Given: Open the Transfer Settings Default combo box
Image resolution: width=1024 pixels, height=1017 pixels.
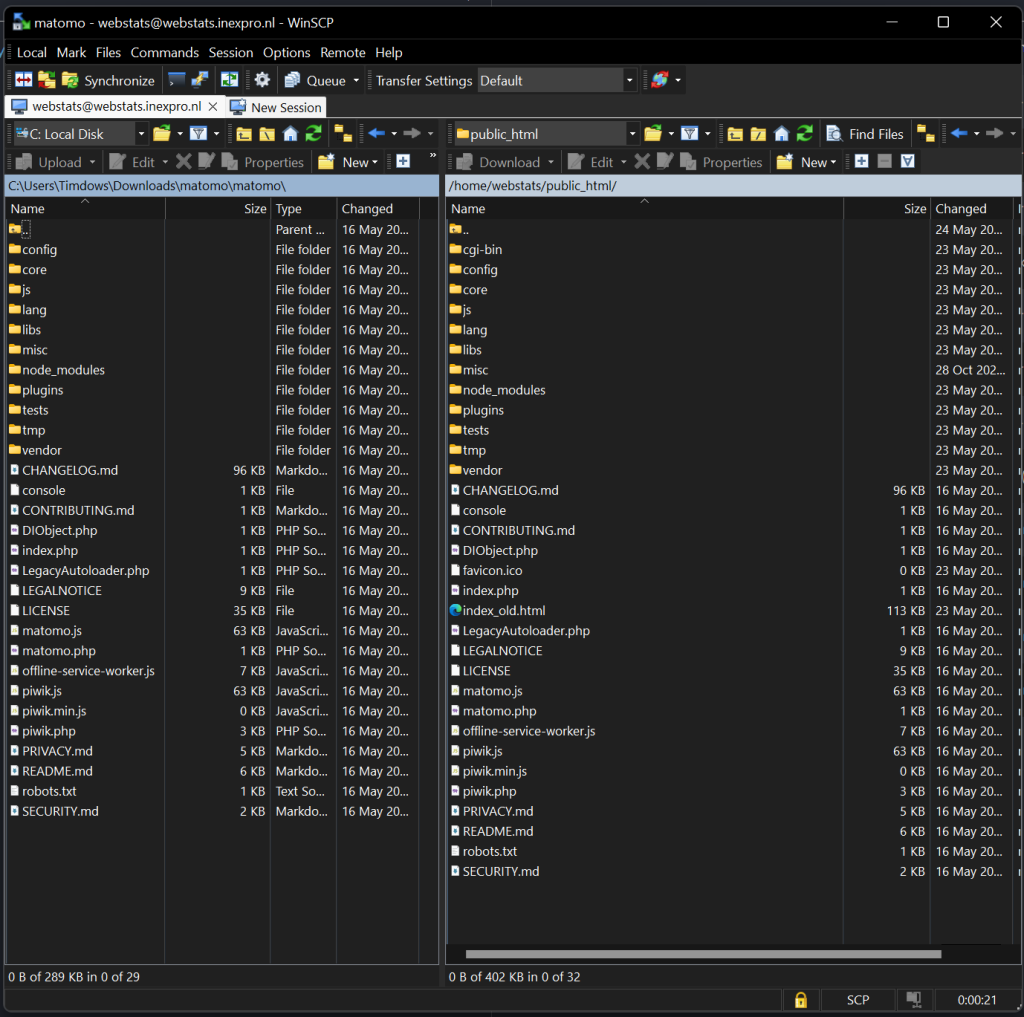Looking at the screenshot, I should (556, 80).
